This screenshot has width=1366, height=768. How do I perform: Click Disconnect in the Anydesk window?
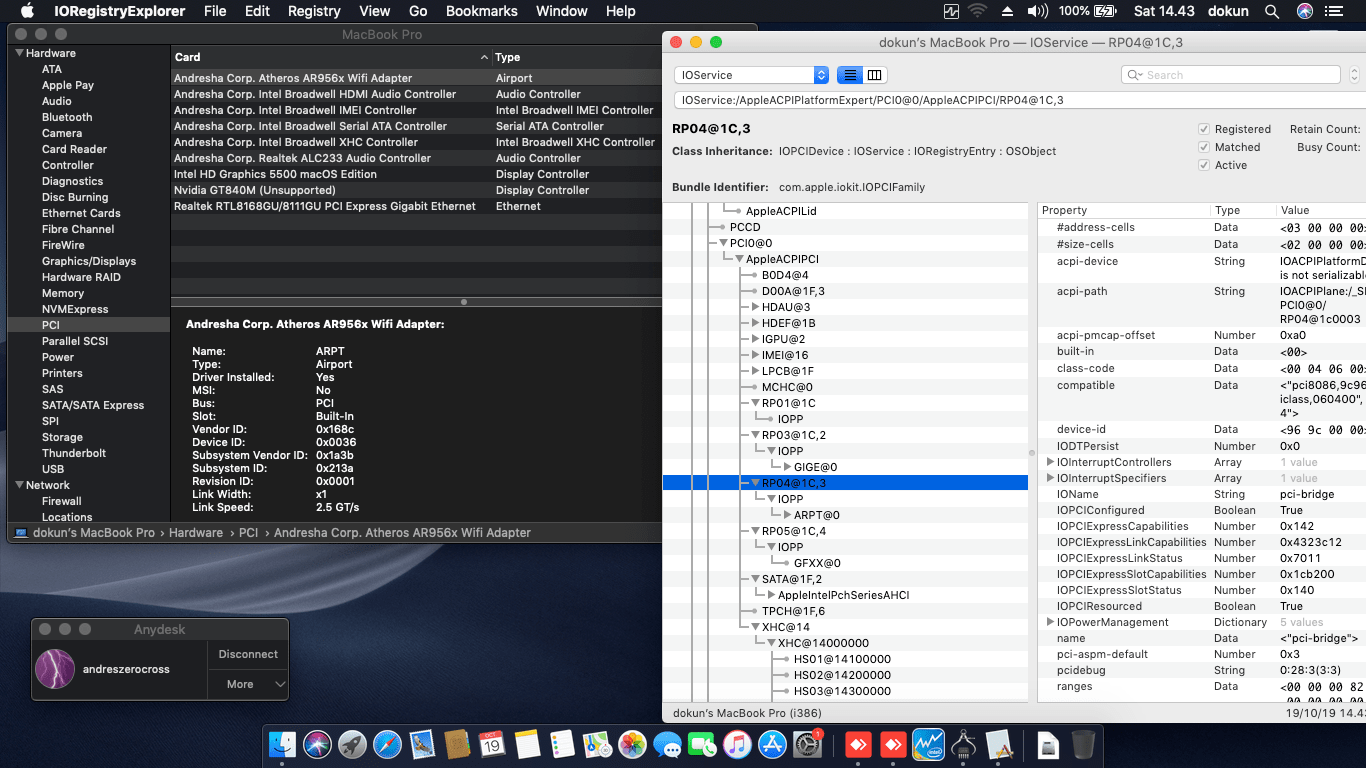click(248, 654)
